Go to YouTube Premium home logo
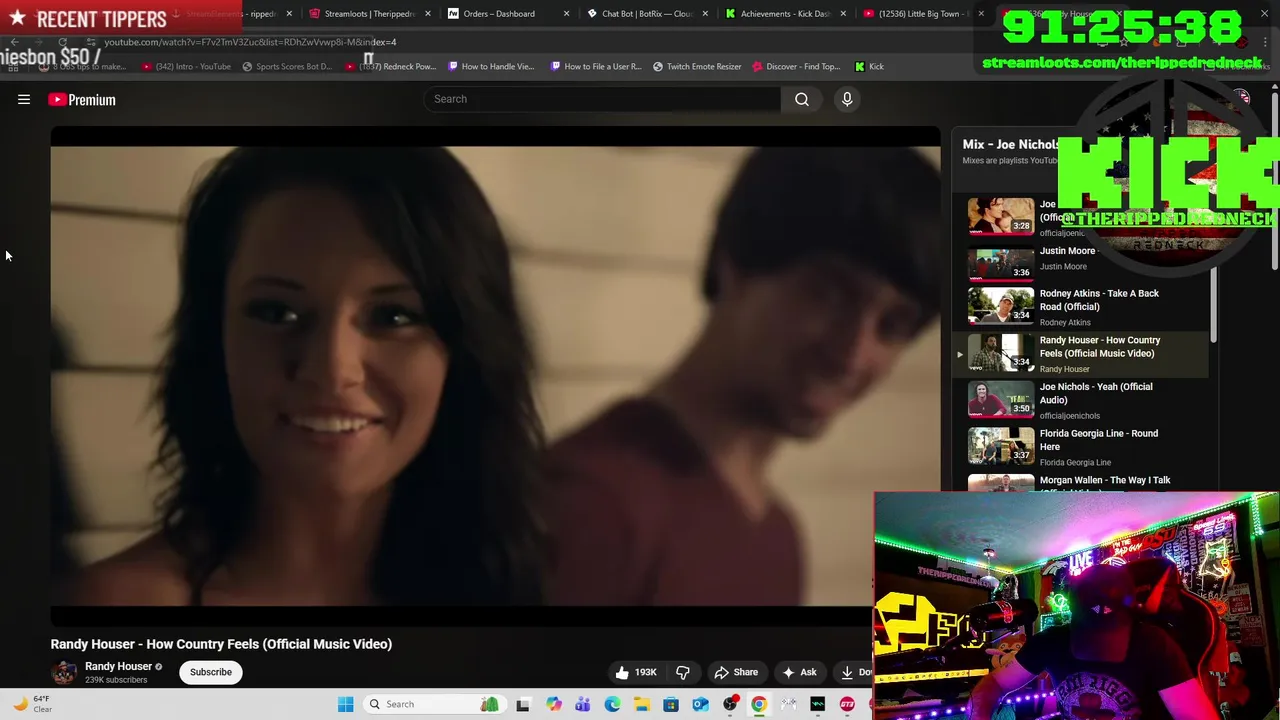Image resolution: width=1280 pixels, height=720 pixels. 82,100
